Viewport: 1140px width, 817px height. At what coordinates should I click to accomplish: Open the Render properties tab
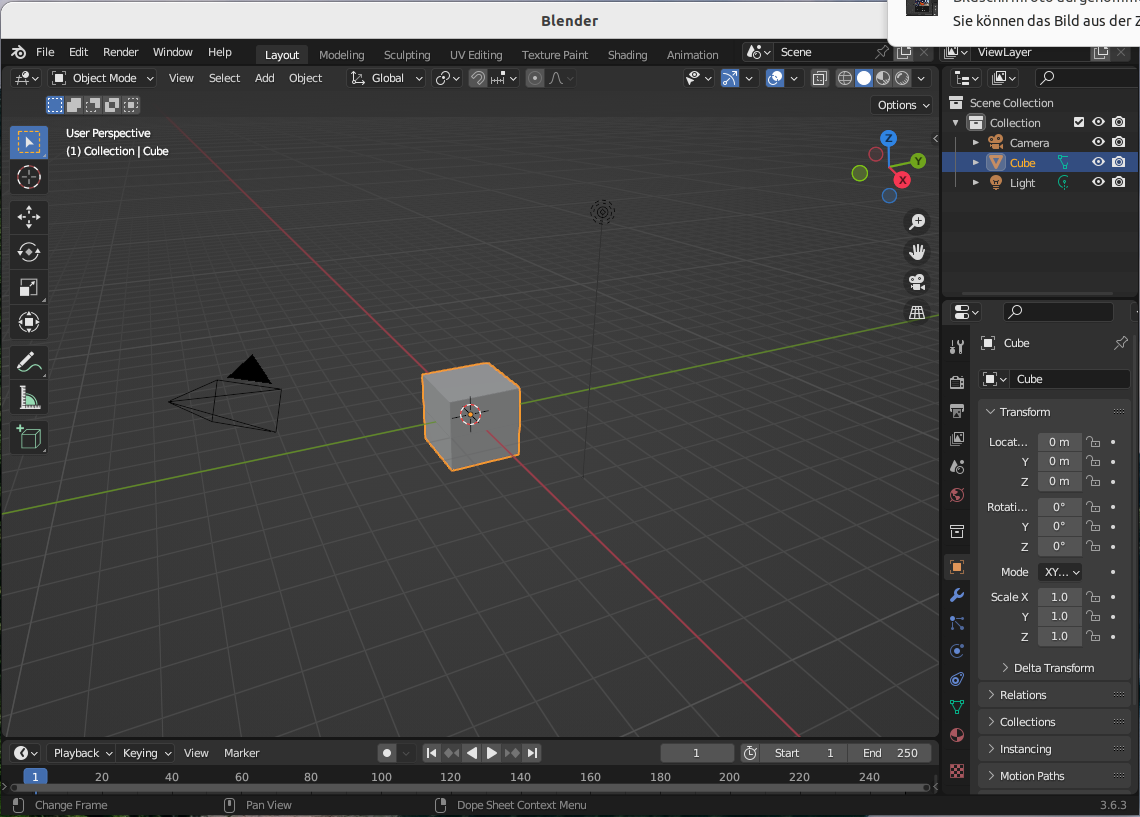tap(957, 382)
